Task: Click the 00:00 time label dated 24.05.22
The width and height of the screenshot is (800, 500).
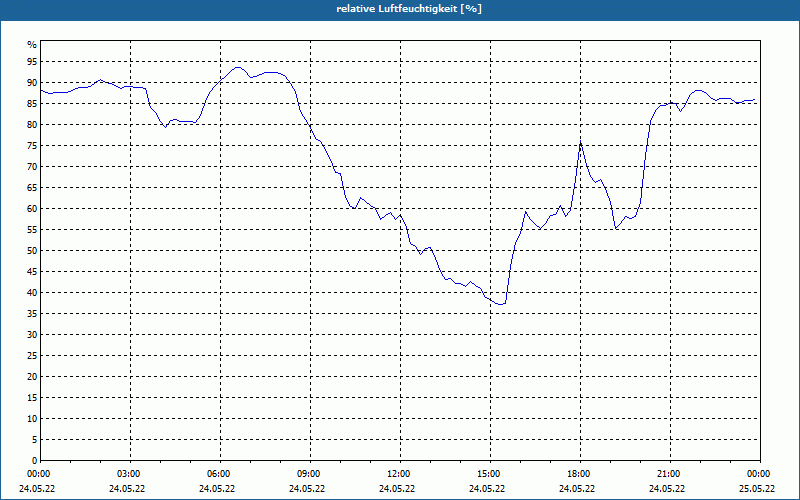Action: (x=38, y=474)
